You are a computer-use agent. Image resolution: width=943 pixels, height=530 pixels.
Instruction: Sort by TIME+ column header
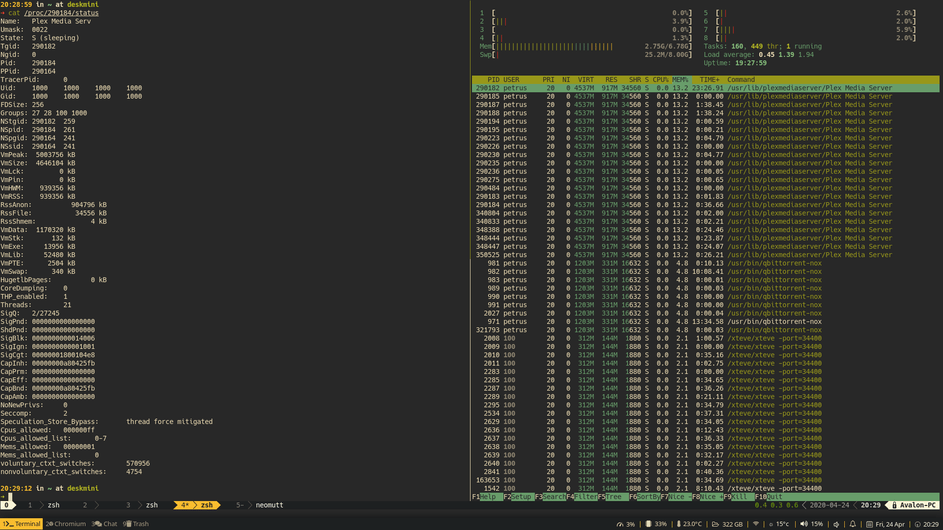pos(709,79)
